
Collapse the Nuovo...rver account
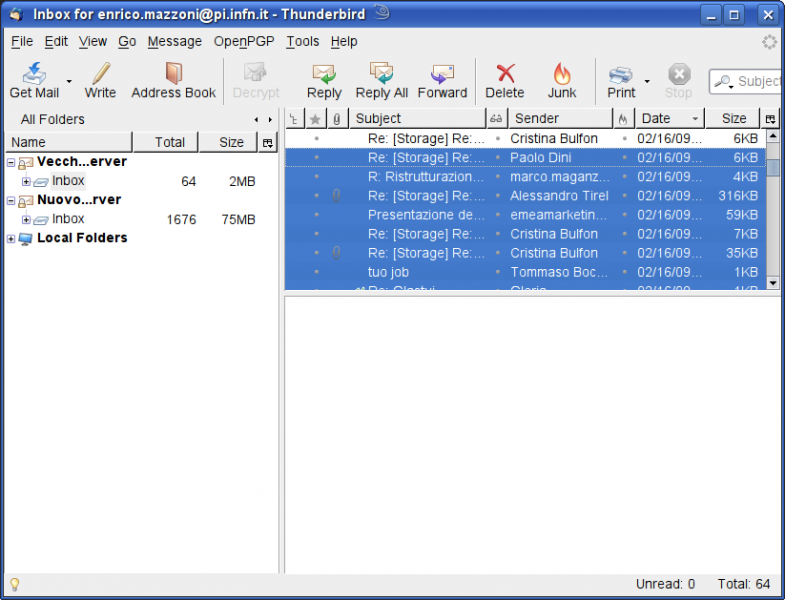pos(11,200)
